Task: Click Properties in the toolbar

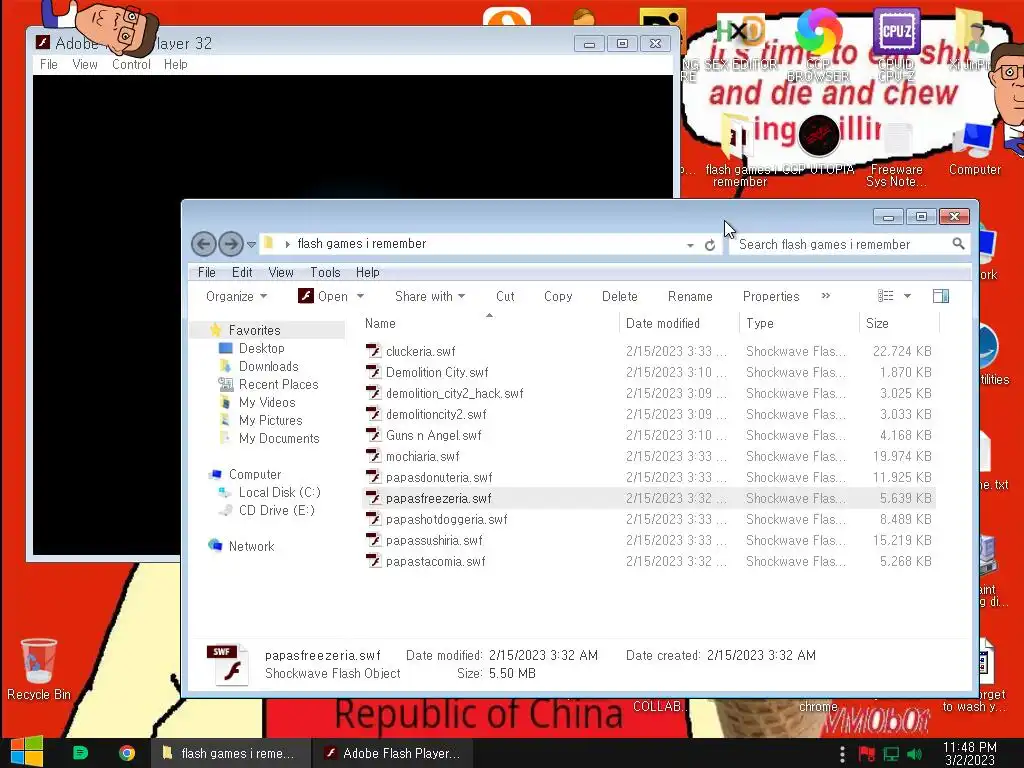Action: click(x=771, y=296)
